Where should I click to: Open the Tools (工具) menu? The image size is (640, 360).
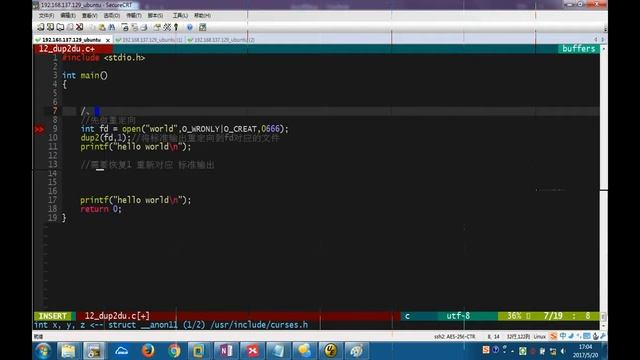pos(180,16)
